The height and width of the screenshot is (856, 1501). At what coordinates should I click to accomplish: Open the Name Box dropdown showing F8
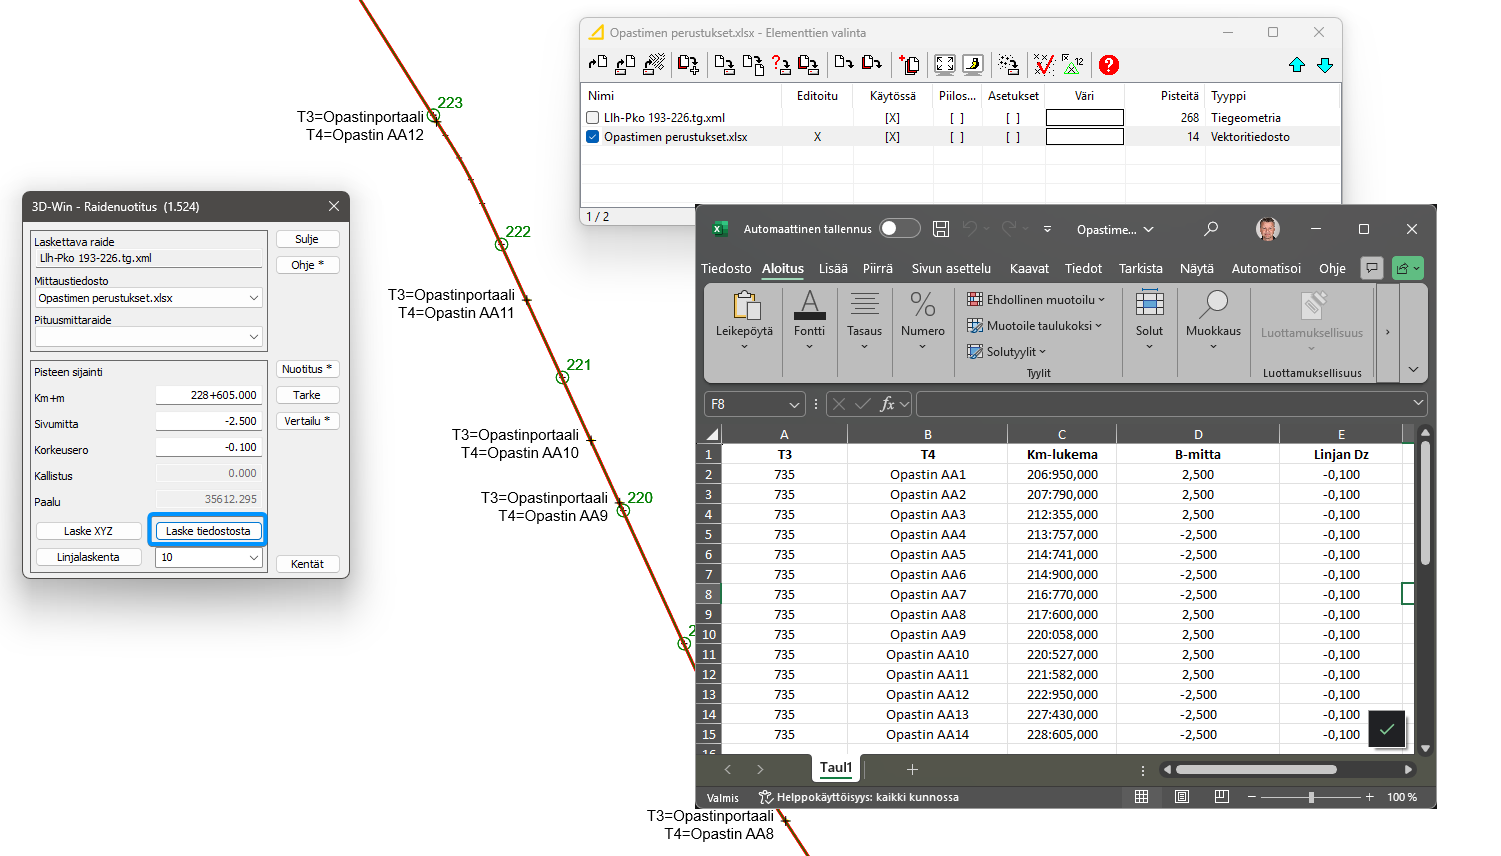tap(795, 404)
